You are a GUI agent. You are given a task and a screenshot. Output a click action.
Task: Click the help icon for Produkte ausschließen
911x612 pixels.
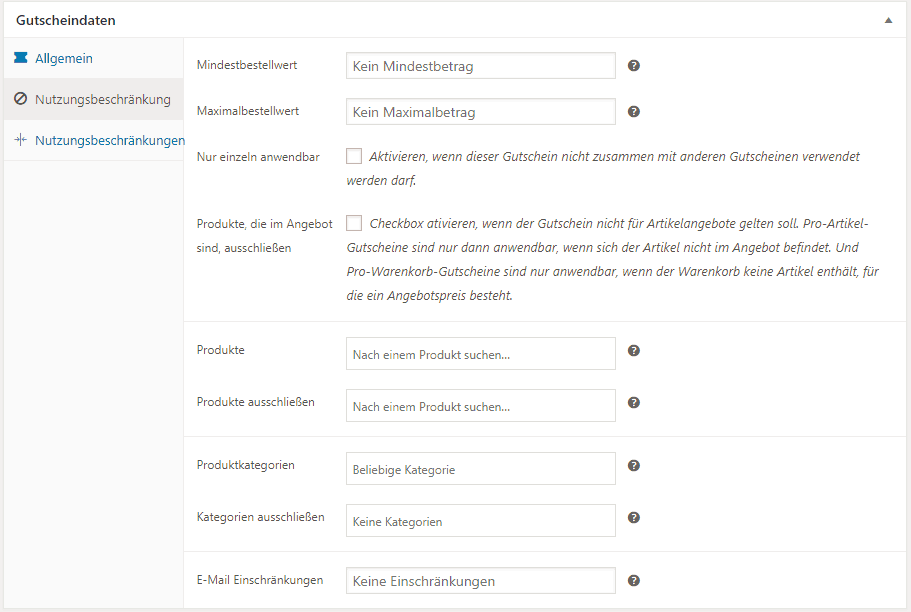click(x=634, y=403)
